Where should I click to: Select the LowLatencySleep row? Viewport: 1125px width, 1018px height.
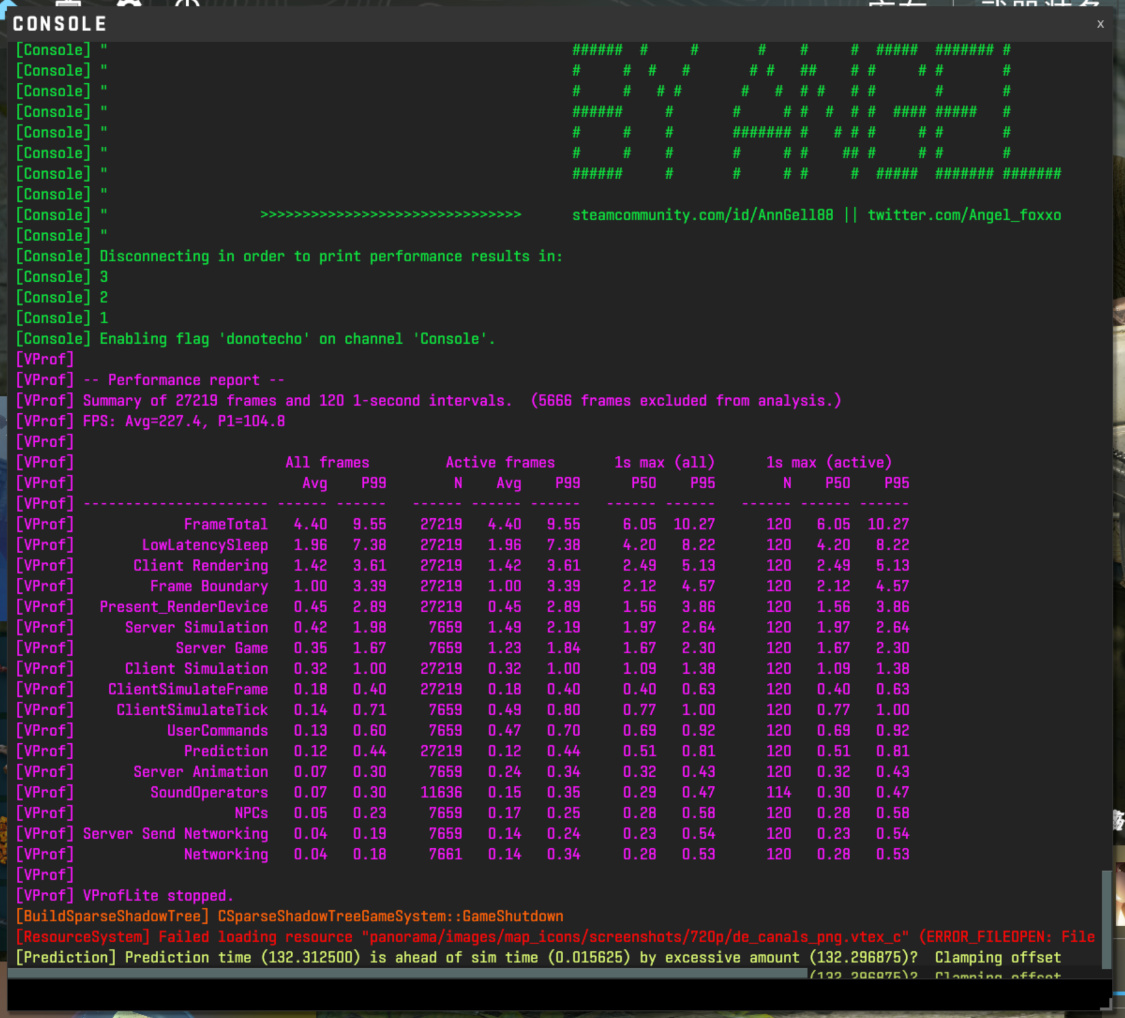pyautogui.click(x=463, y=545)
